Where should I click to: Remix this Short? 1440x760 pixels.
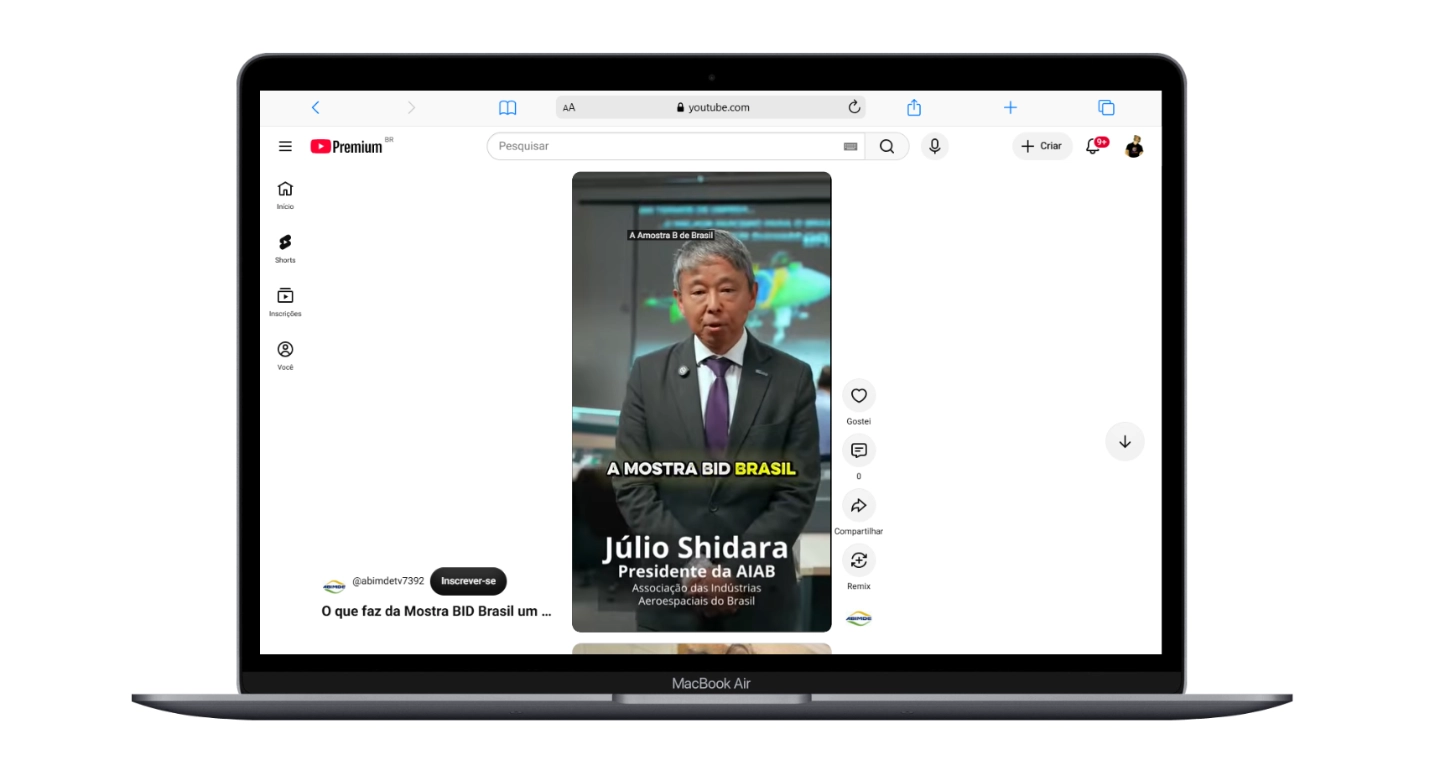coord(859,561)
